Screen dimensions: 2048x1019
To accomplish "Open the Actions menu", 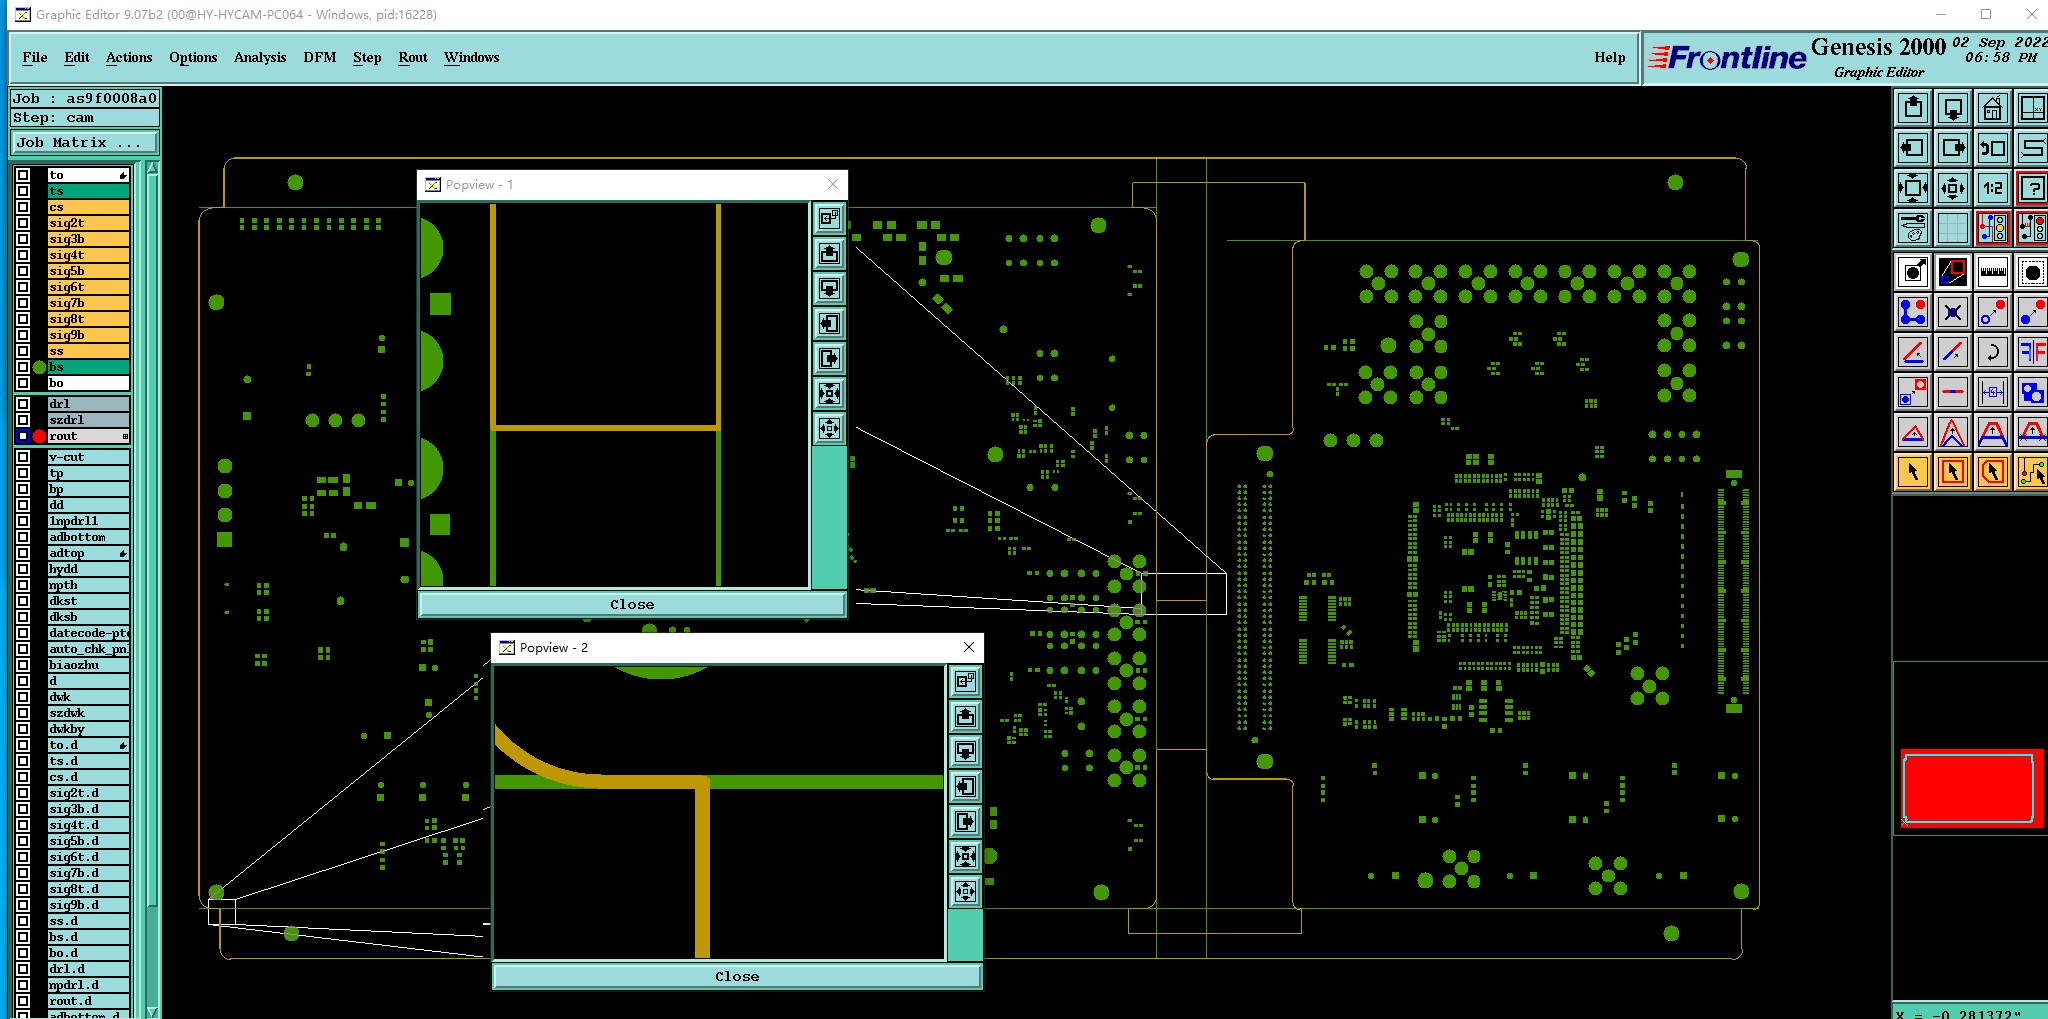I will (x=129, y=57).
